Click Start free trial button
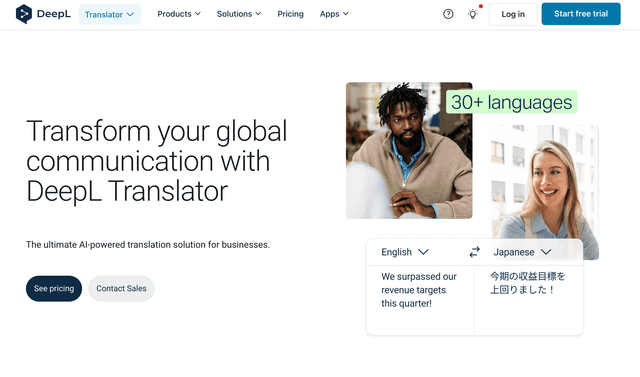This screenshot has height=377, width=640. click(581, 14)
